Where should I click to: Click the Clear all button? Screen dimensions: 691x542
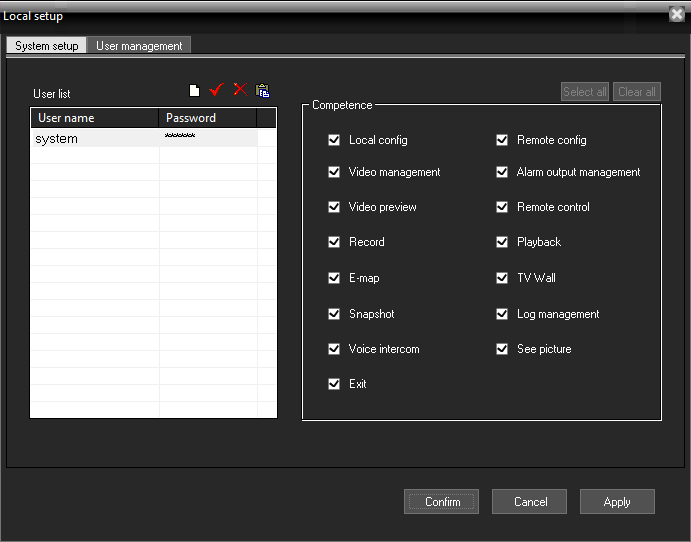(637, 92)
